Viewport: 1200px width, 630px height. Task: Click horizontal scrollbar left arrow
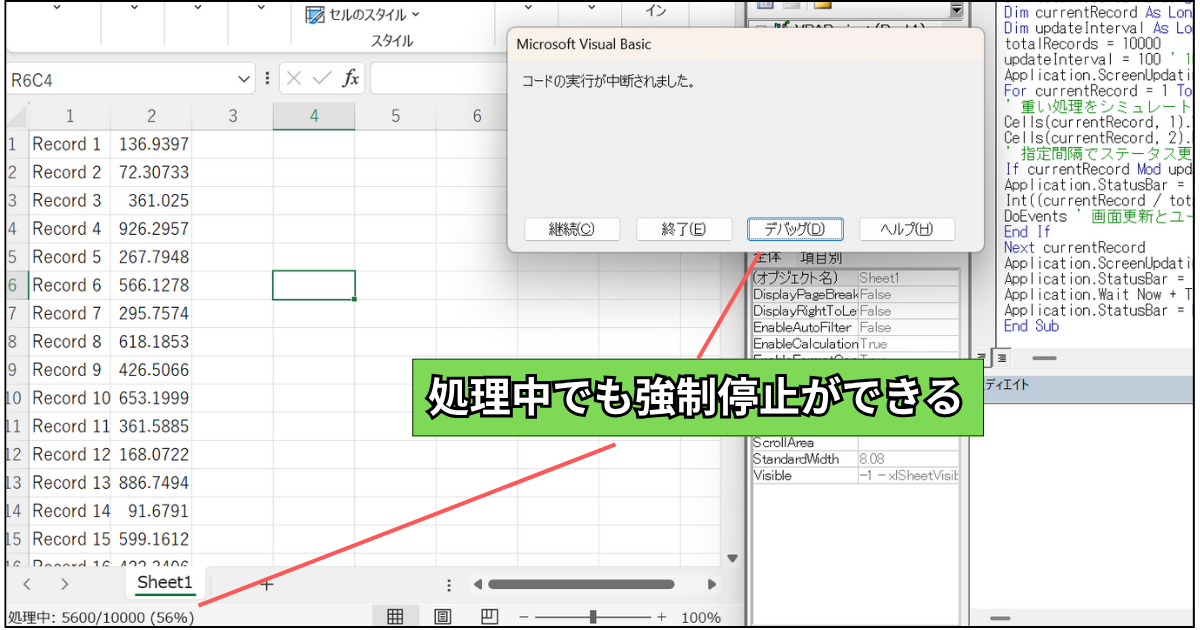(478, 585)
